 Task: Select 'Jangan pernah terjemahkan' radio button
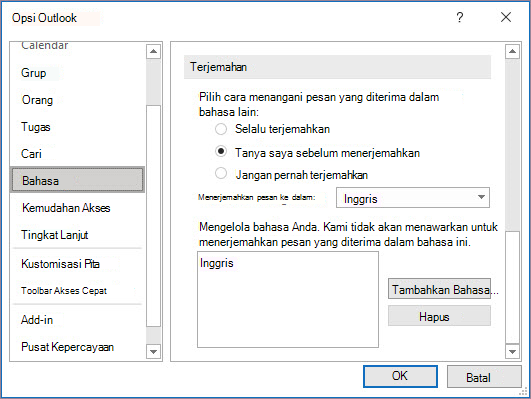(221, 173)
